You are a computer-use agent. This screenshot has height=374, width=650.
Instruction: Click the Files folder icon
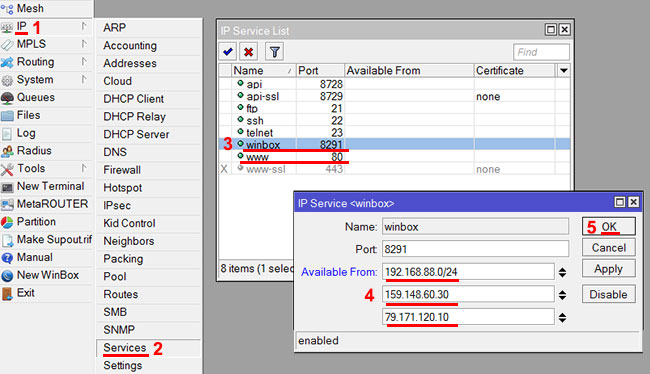point(7,116)
